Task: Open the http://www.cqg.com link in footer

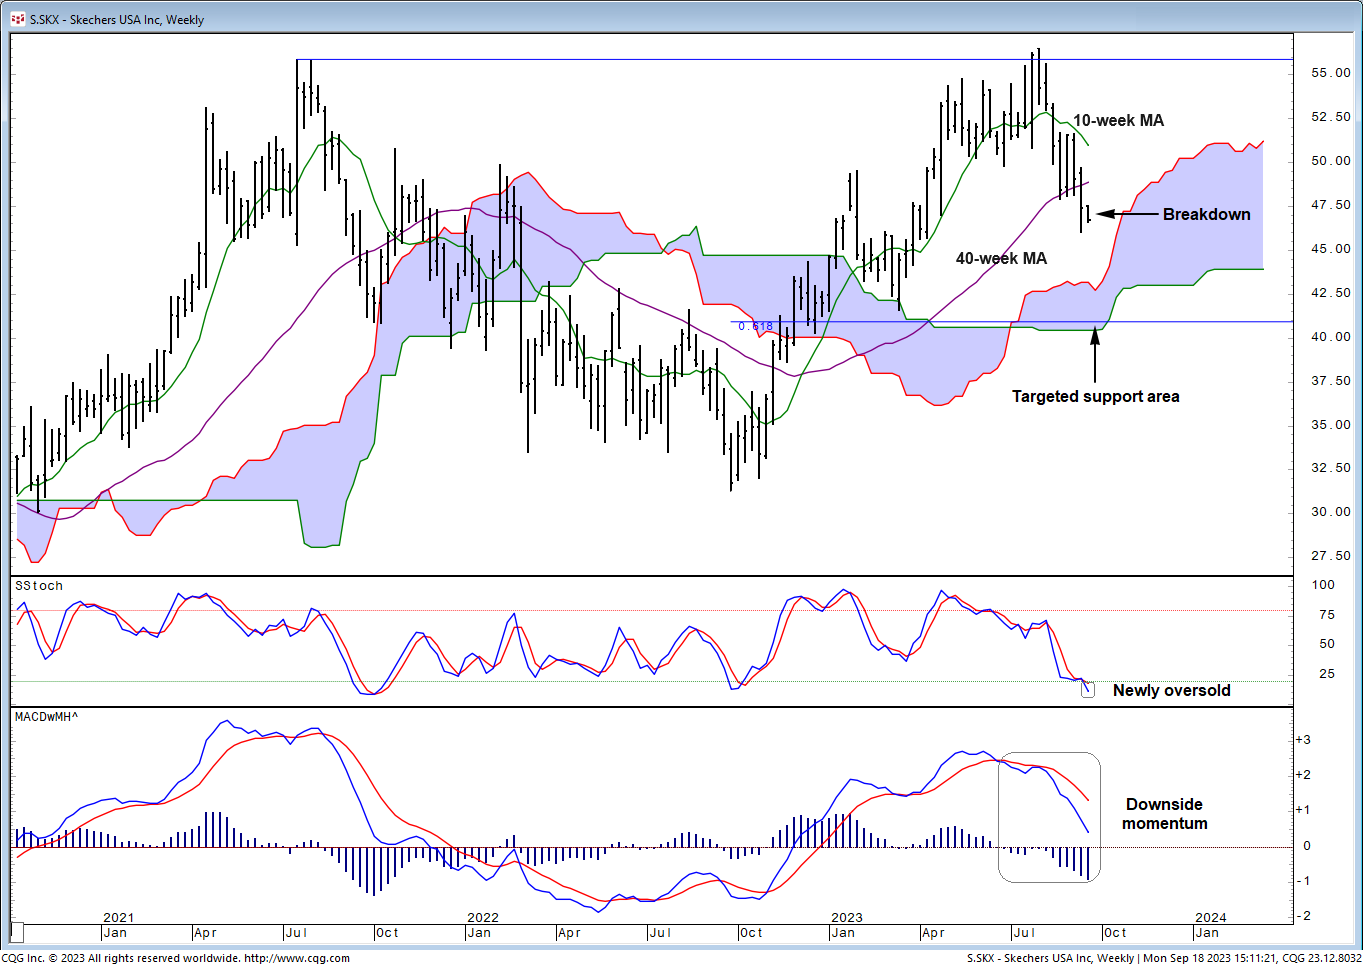Action: (296, 958)
